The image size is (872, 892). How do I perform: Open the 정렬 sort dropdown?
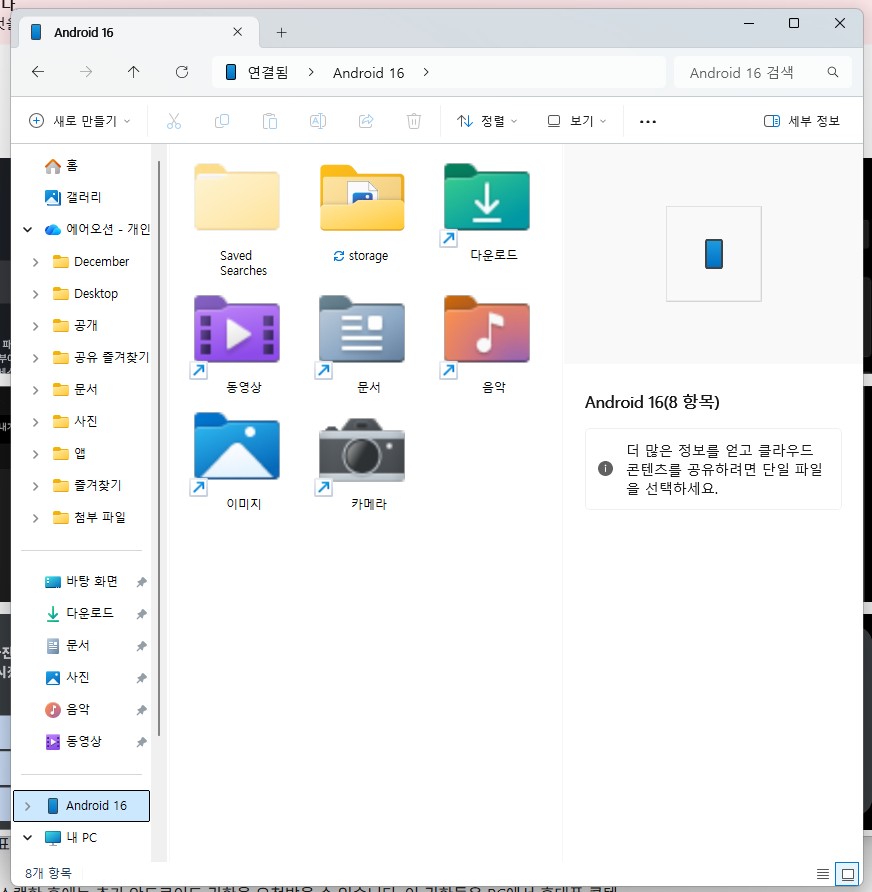tap(487, 121)
